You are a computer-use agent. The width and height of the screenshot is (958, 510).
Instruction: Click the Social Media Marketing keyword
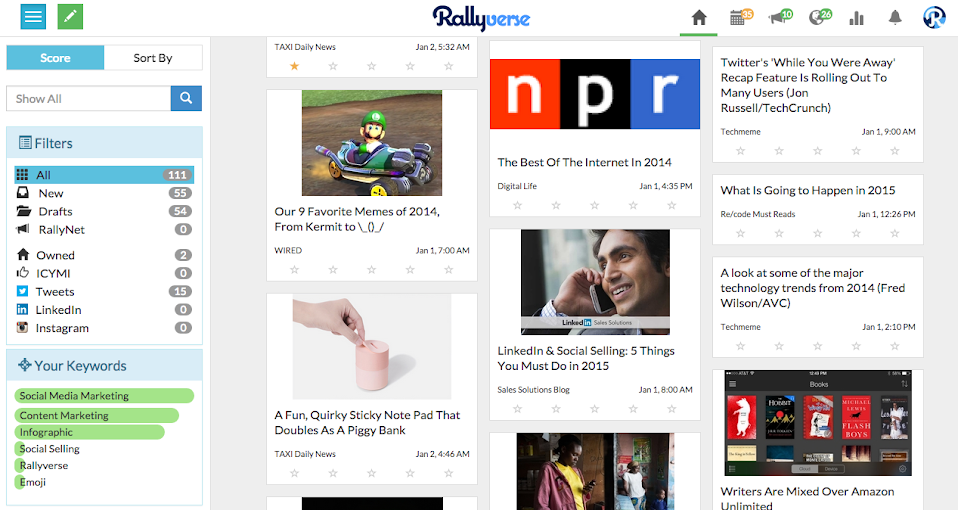tap(104, 396)
